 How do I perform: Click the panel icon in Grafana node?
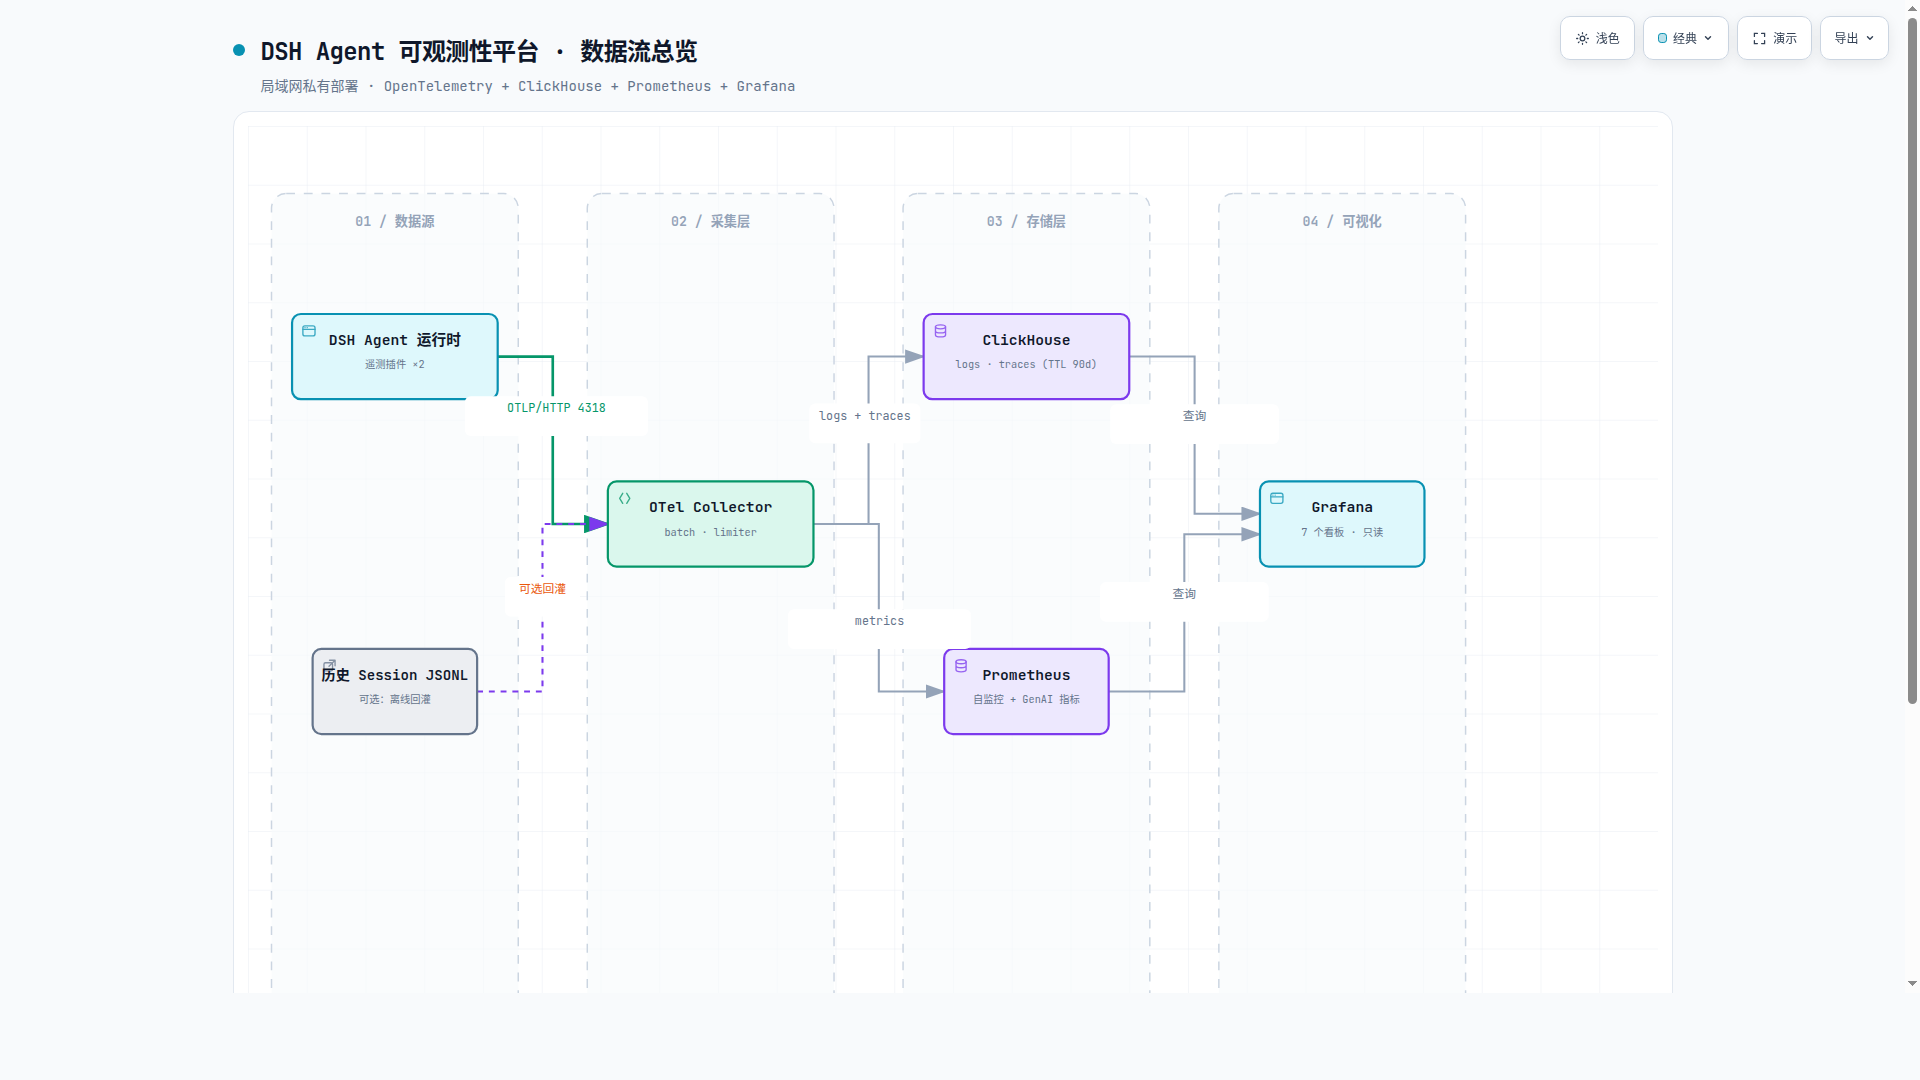click(x=1277, y=498)
